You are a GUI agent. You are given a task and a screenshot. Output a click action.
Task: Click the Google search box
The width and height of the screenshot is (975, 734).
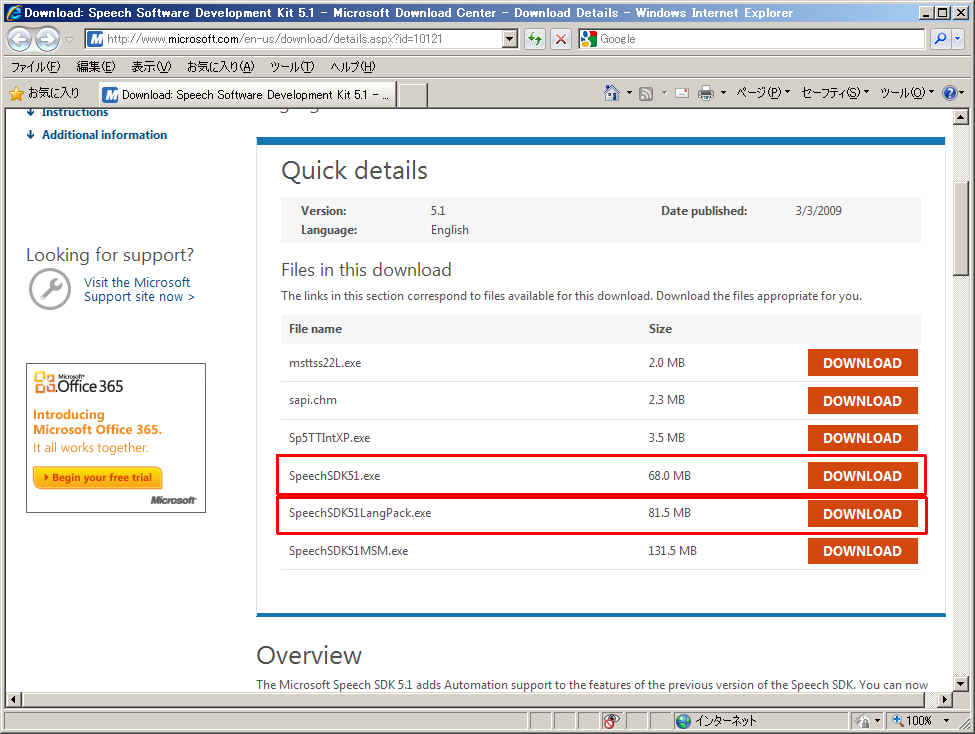(x=760, y=39)
